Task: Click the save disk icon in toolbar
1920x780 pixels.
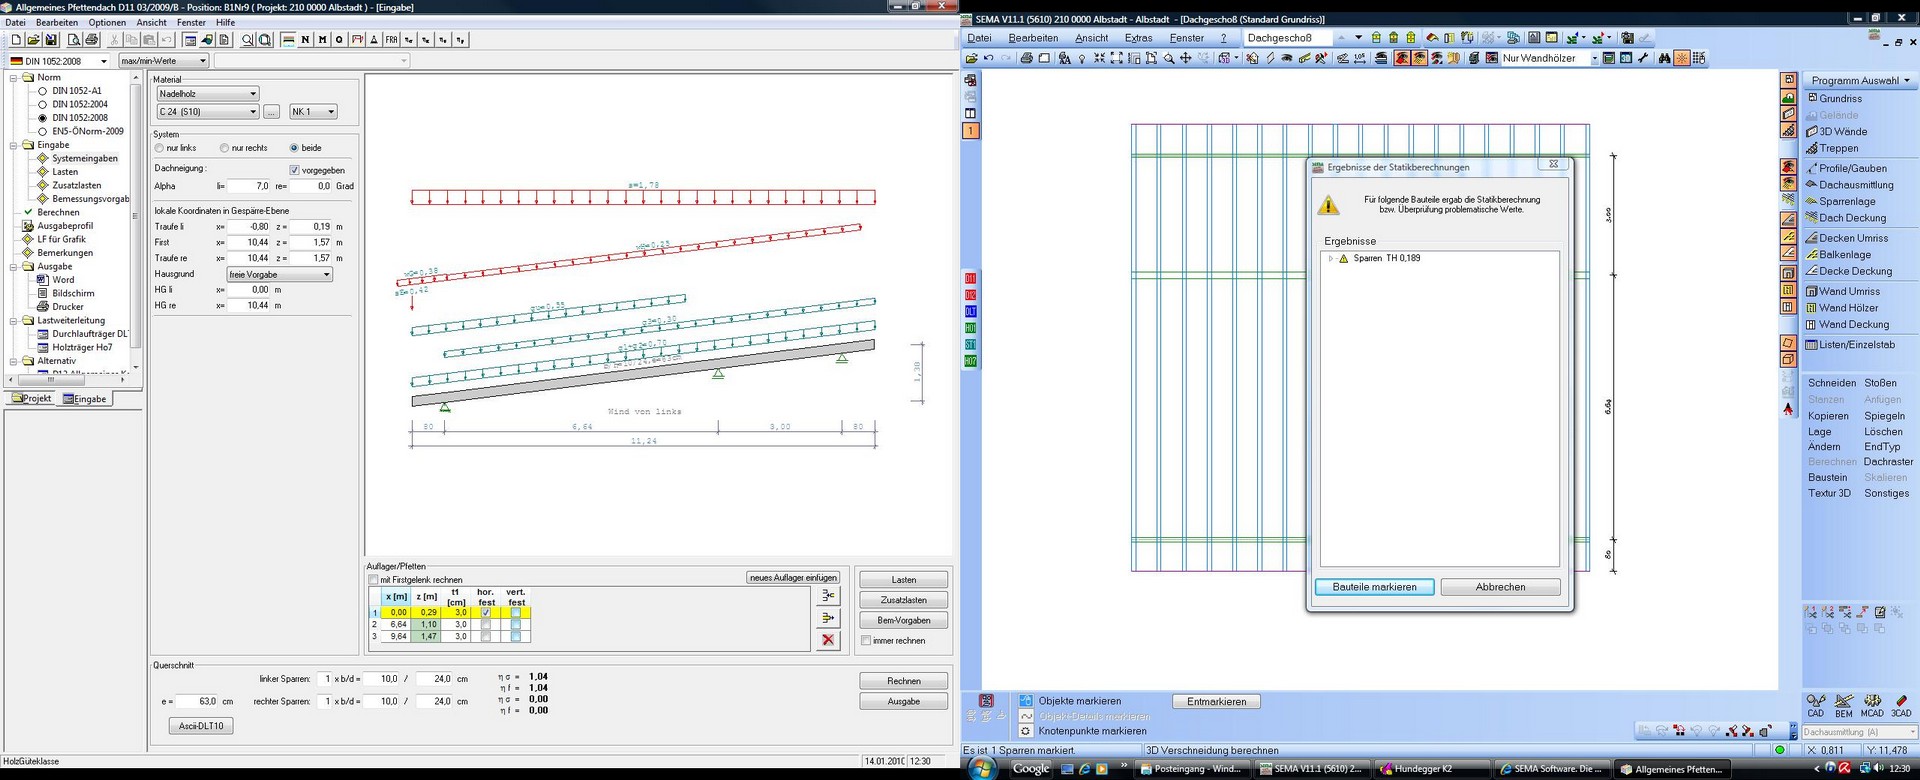Action: click(x=51, y=40)
